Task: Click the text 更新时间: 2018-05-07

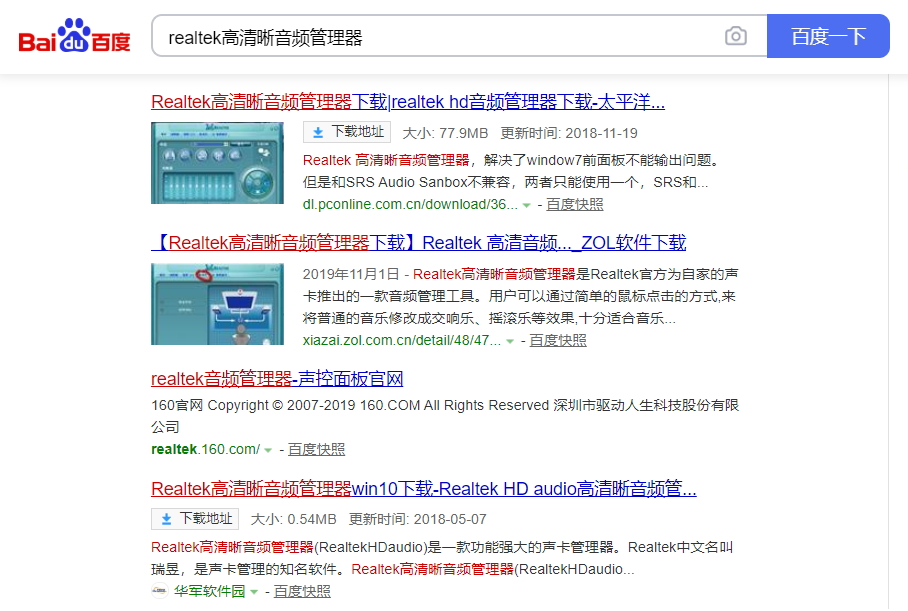Action: pyautogui.click(x=418, y=519)
